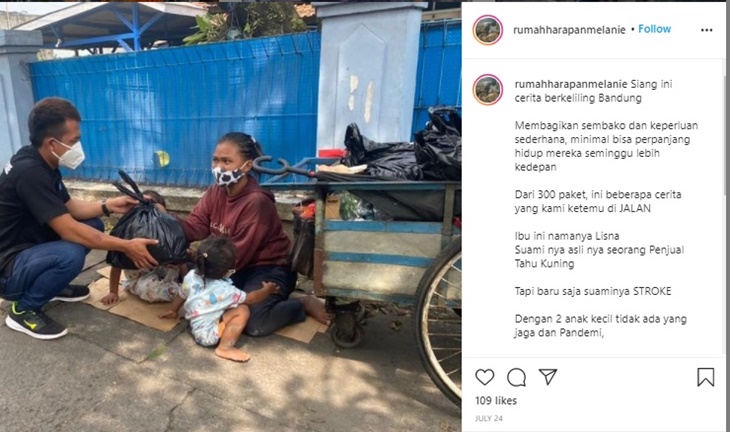
Task: Click caption avatar of rumahharapanmelanie
Action: point(487,89)
